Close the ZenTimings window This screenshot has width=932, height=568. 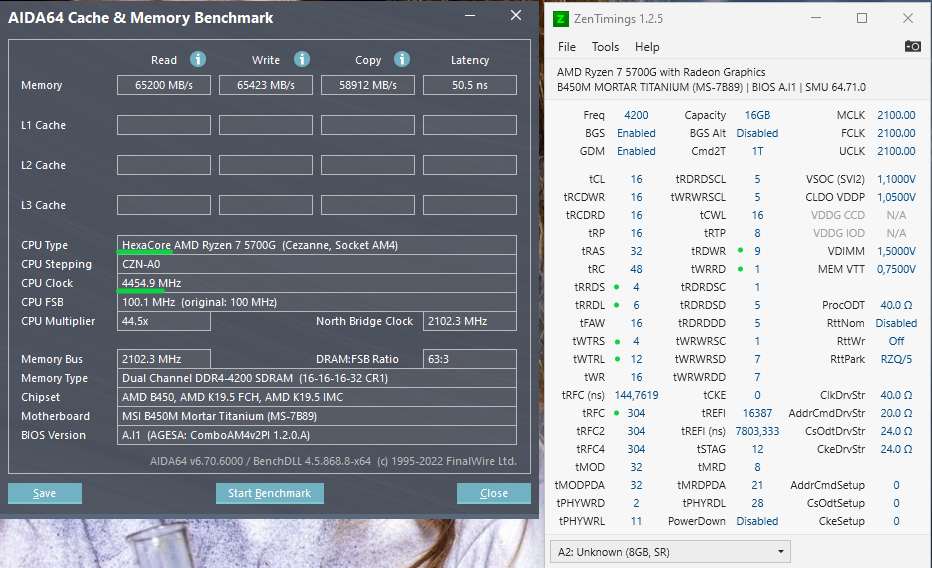[908, 18]
